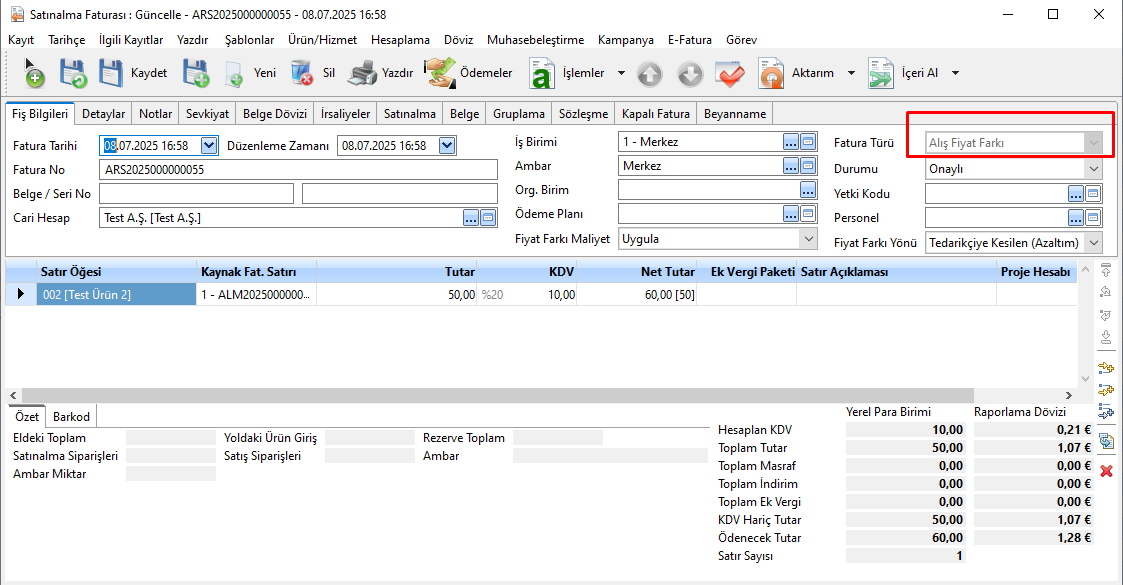Click the red checkmark approval icon
The image size is (1123, 585).
(730, 74)
